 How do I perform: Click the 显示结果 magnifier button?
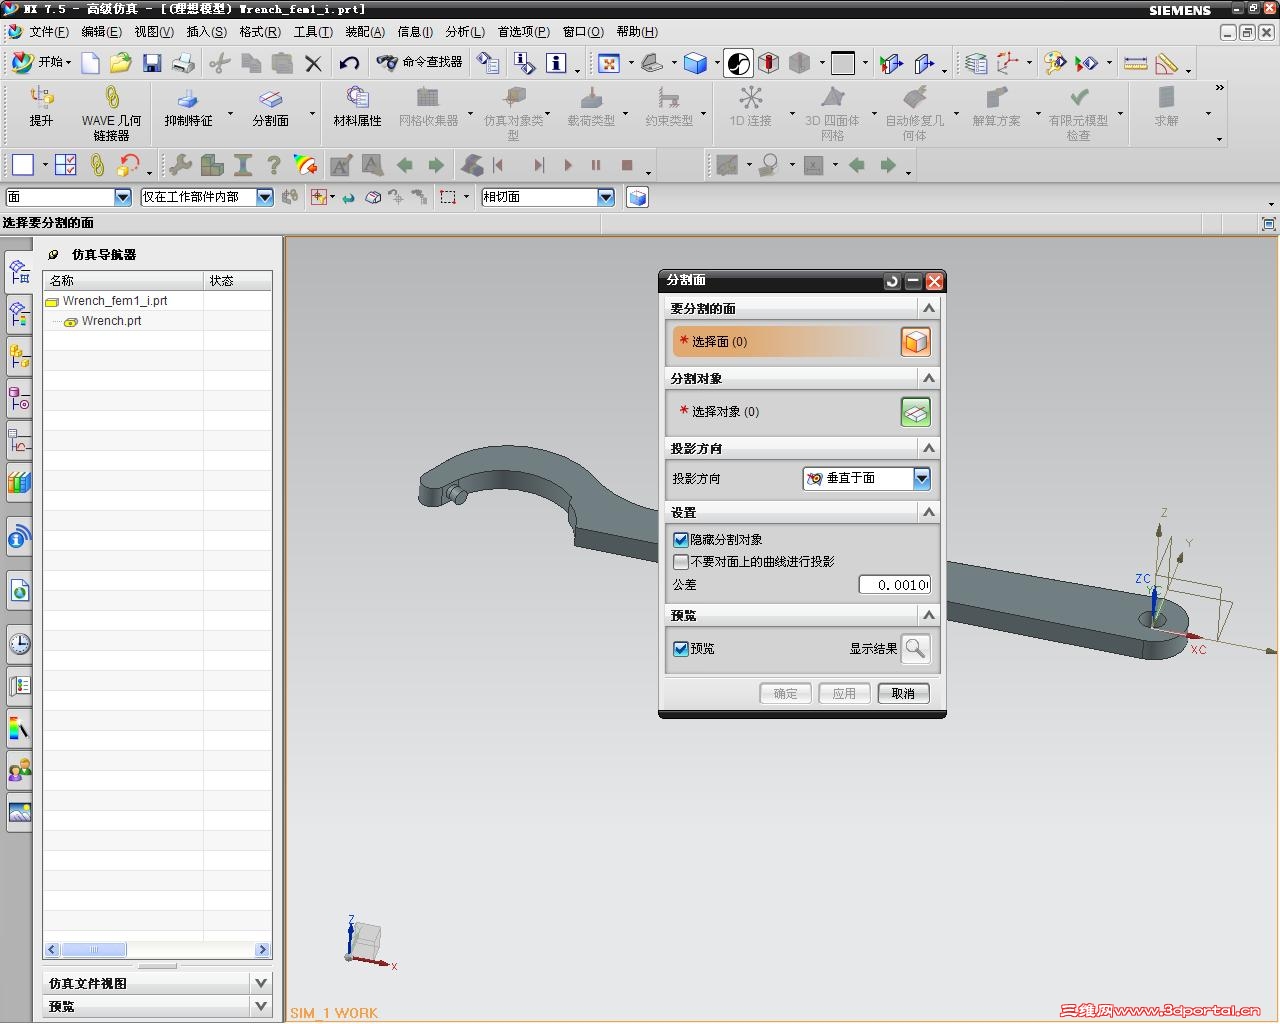click(x=915, y=649)
